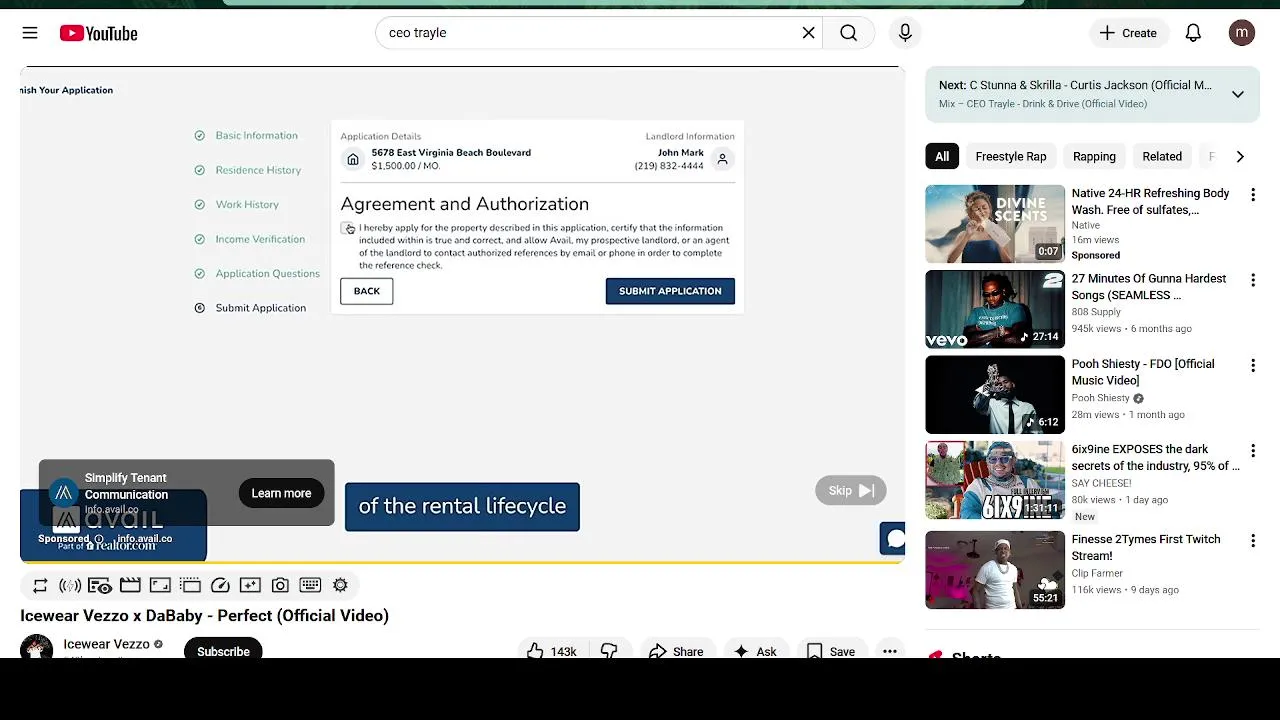Click 'SUBMIT APPLICATION' in the ad video

(x=670, y=291)
